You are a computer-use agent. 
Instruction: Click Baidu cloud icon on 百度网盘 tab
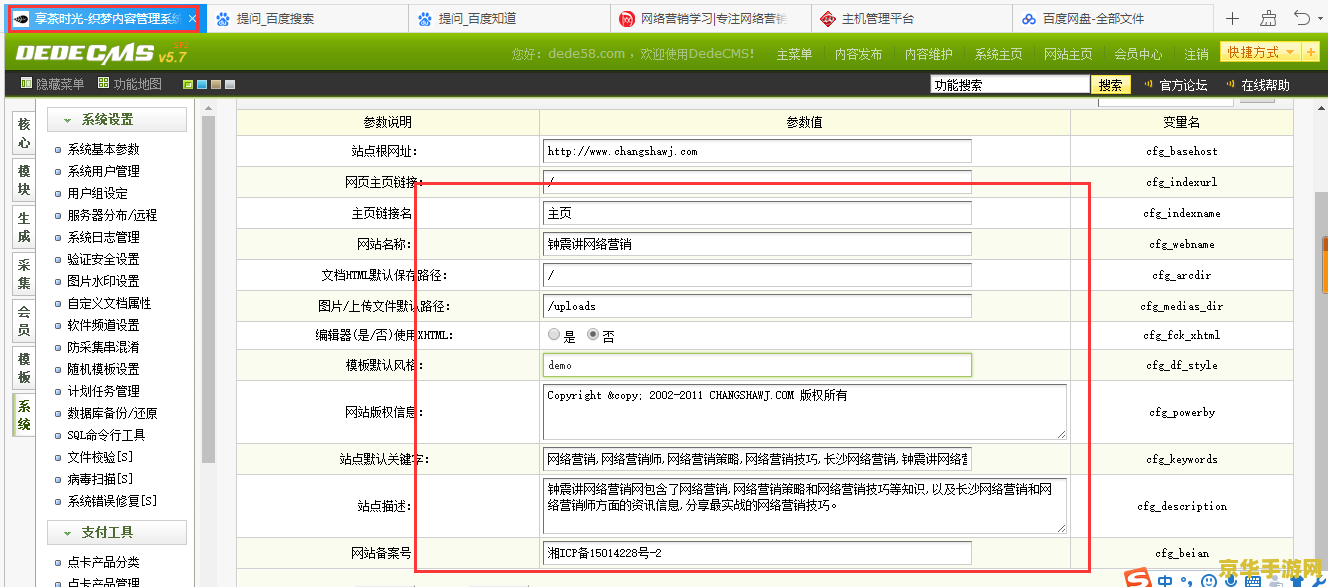click(1029, 18)
